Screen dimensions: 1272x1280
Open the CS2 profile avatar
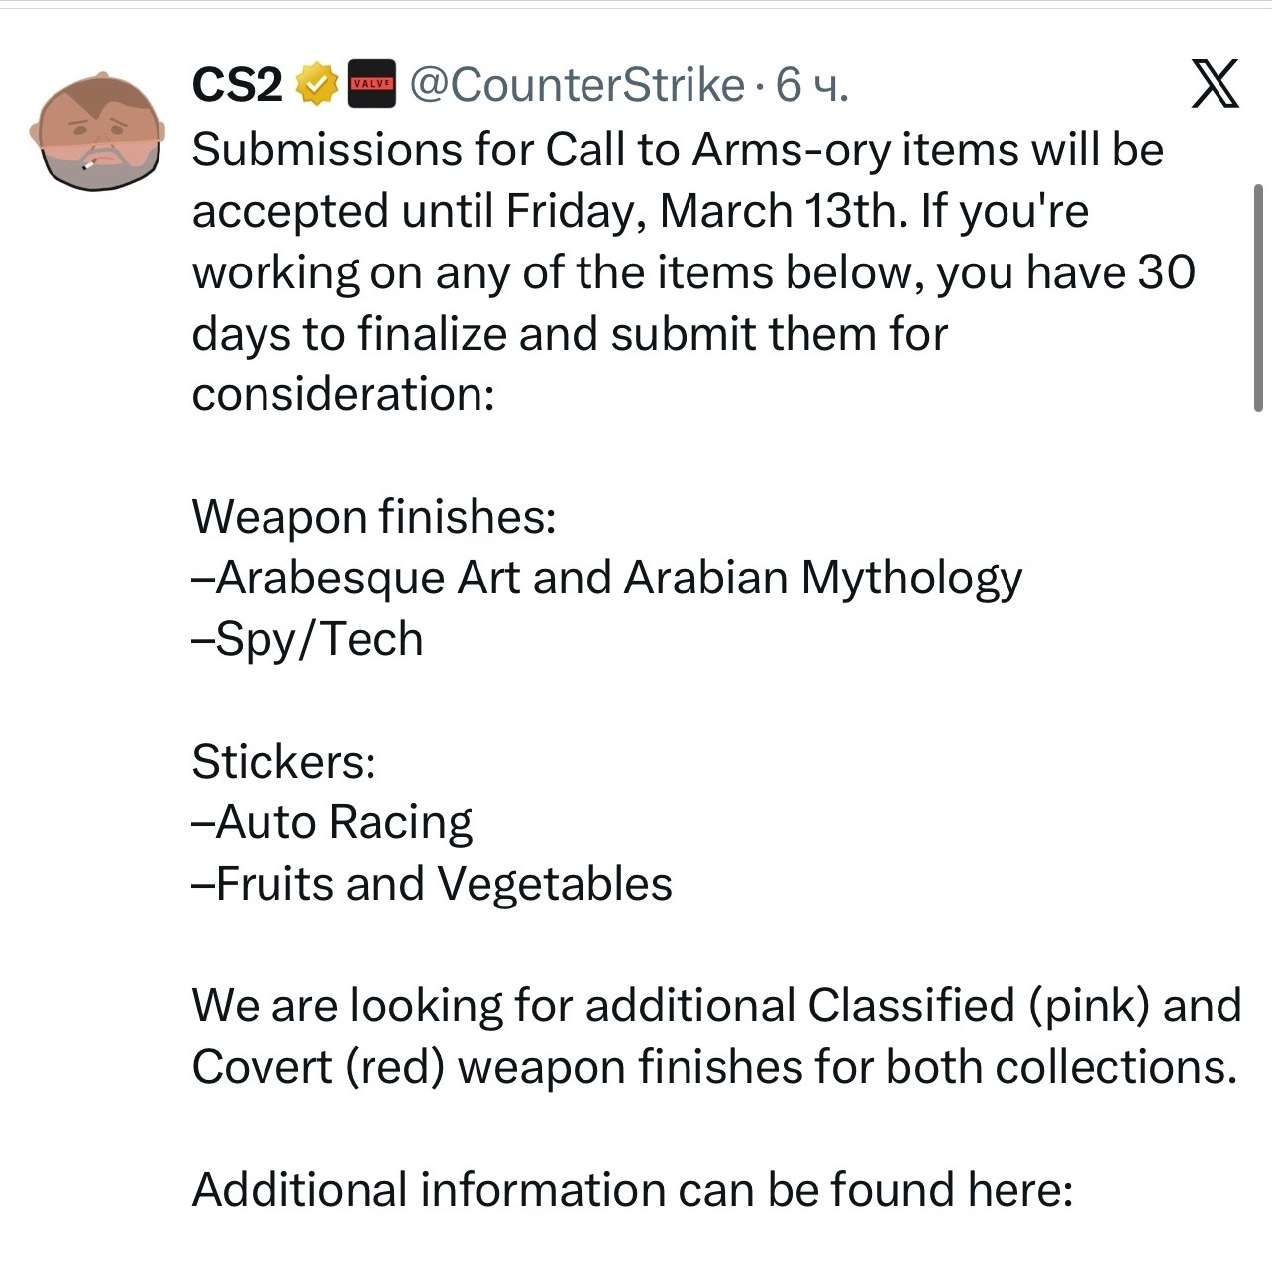click(95, 130)
